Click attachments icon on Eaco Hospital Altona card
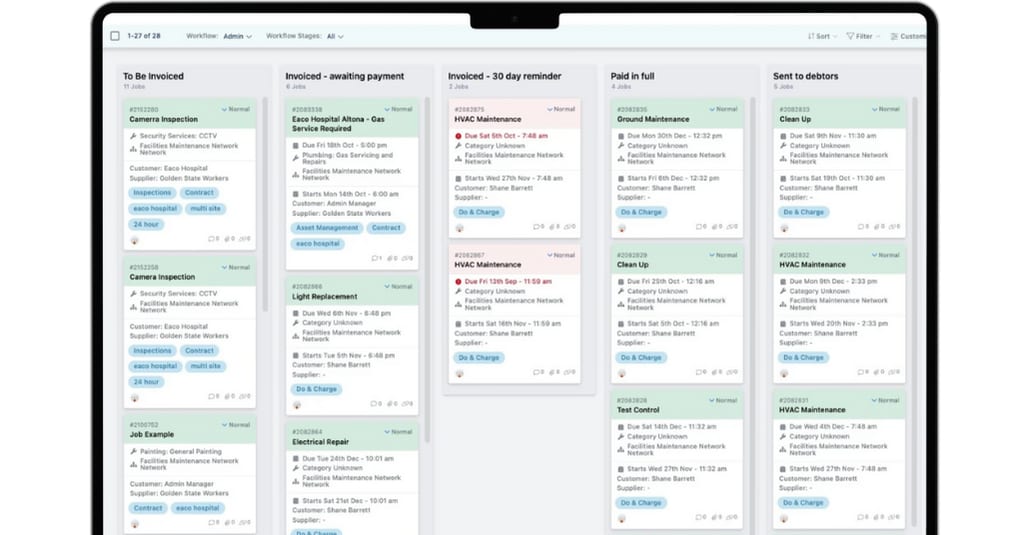Viewport: 1031px width, 535px height. point(392,259)
